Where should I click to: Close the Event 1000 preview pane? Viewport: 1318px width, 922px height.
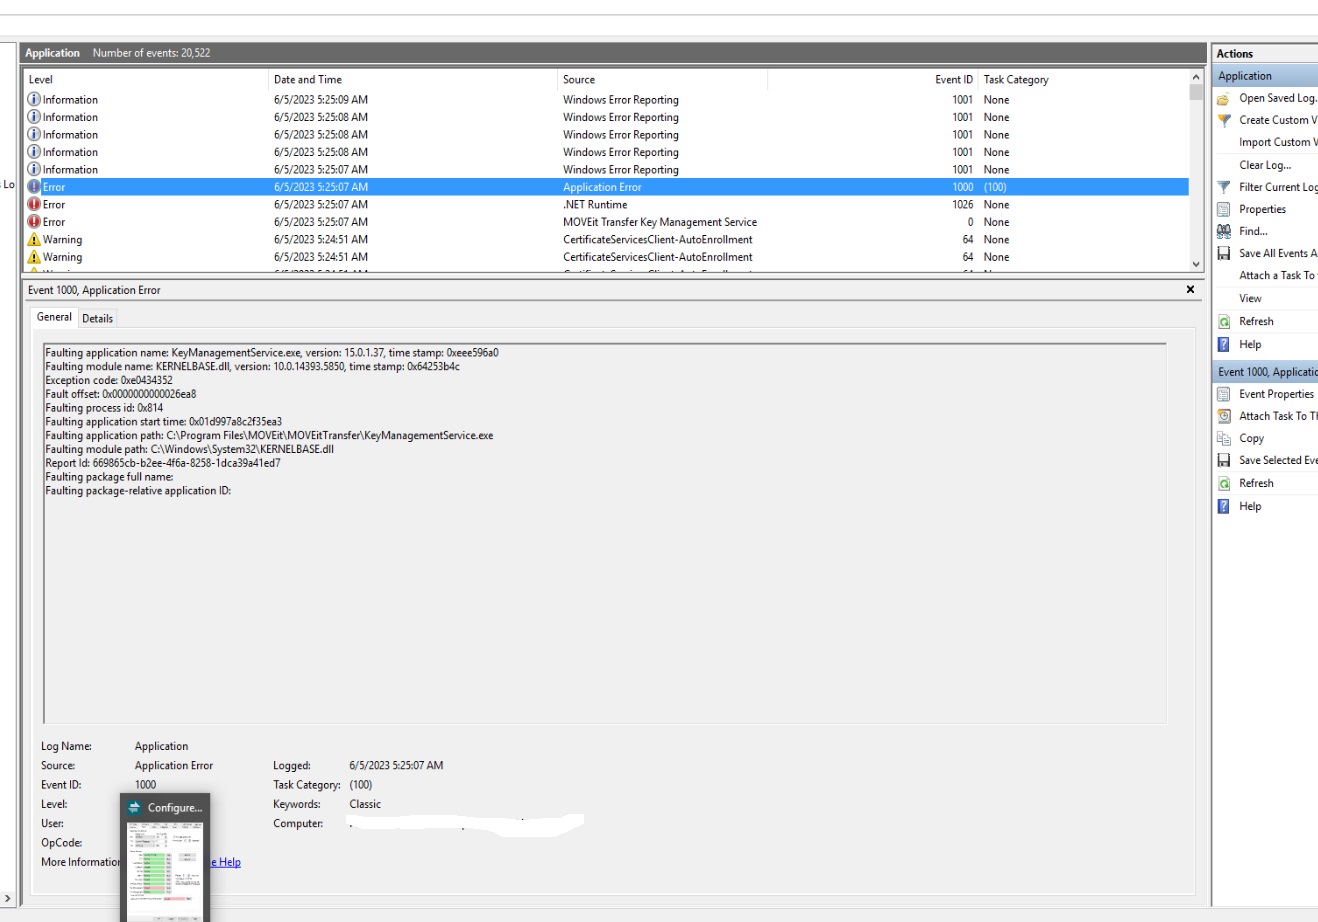tap(1190, 289)
